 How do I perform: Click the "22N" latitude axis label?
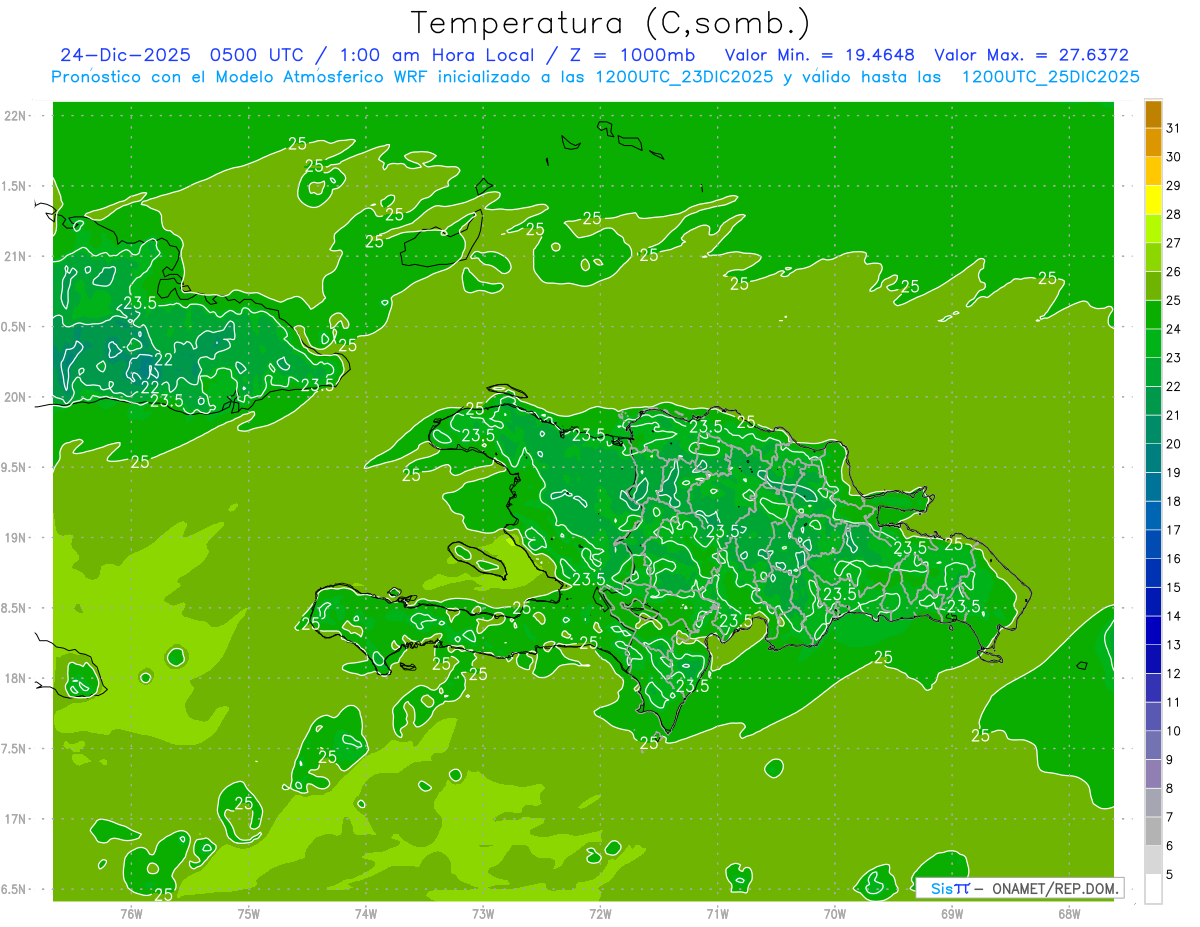14,116
